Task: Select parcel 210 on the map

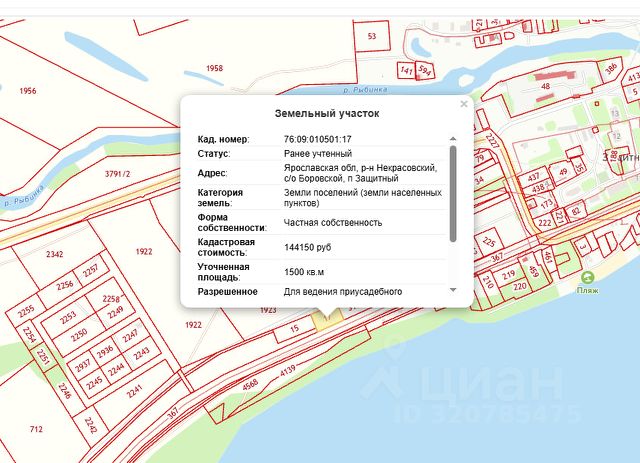Action: [x=488, y=282]
